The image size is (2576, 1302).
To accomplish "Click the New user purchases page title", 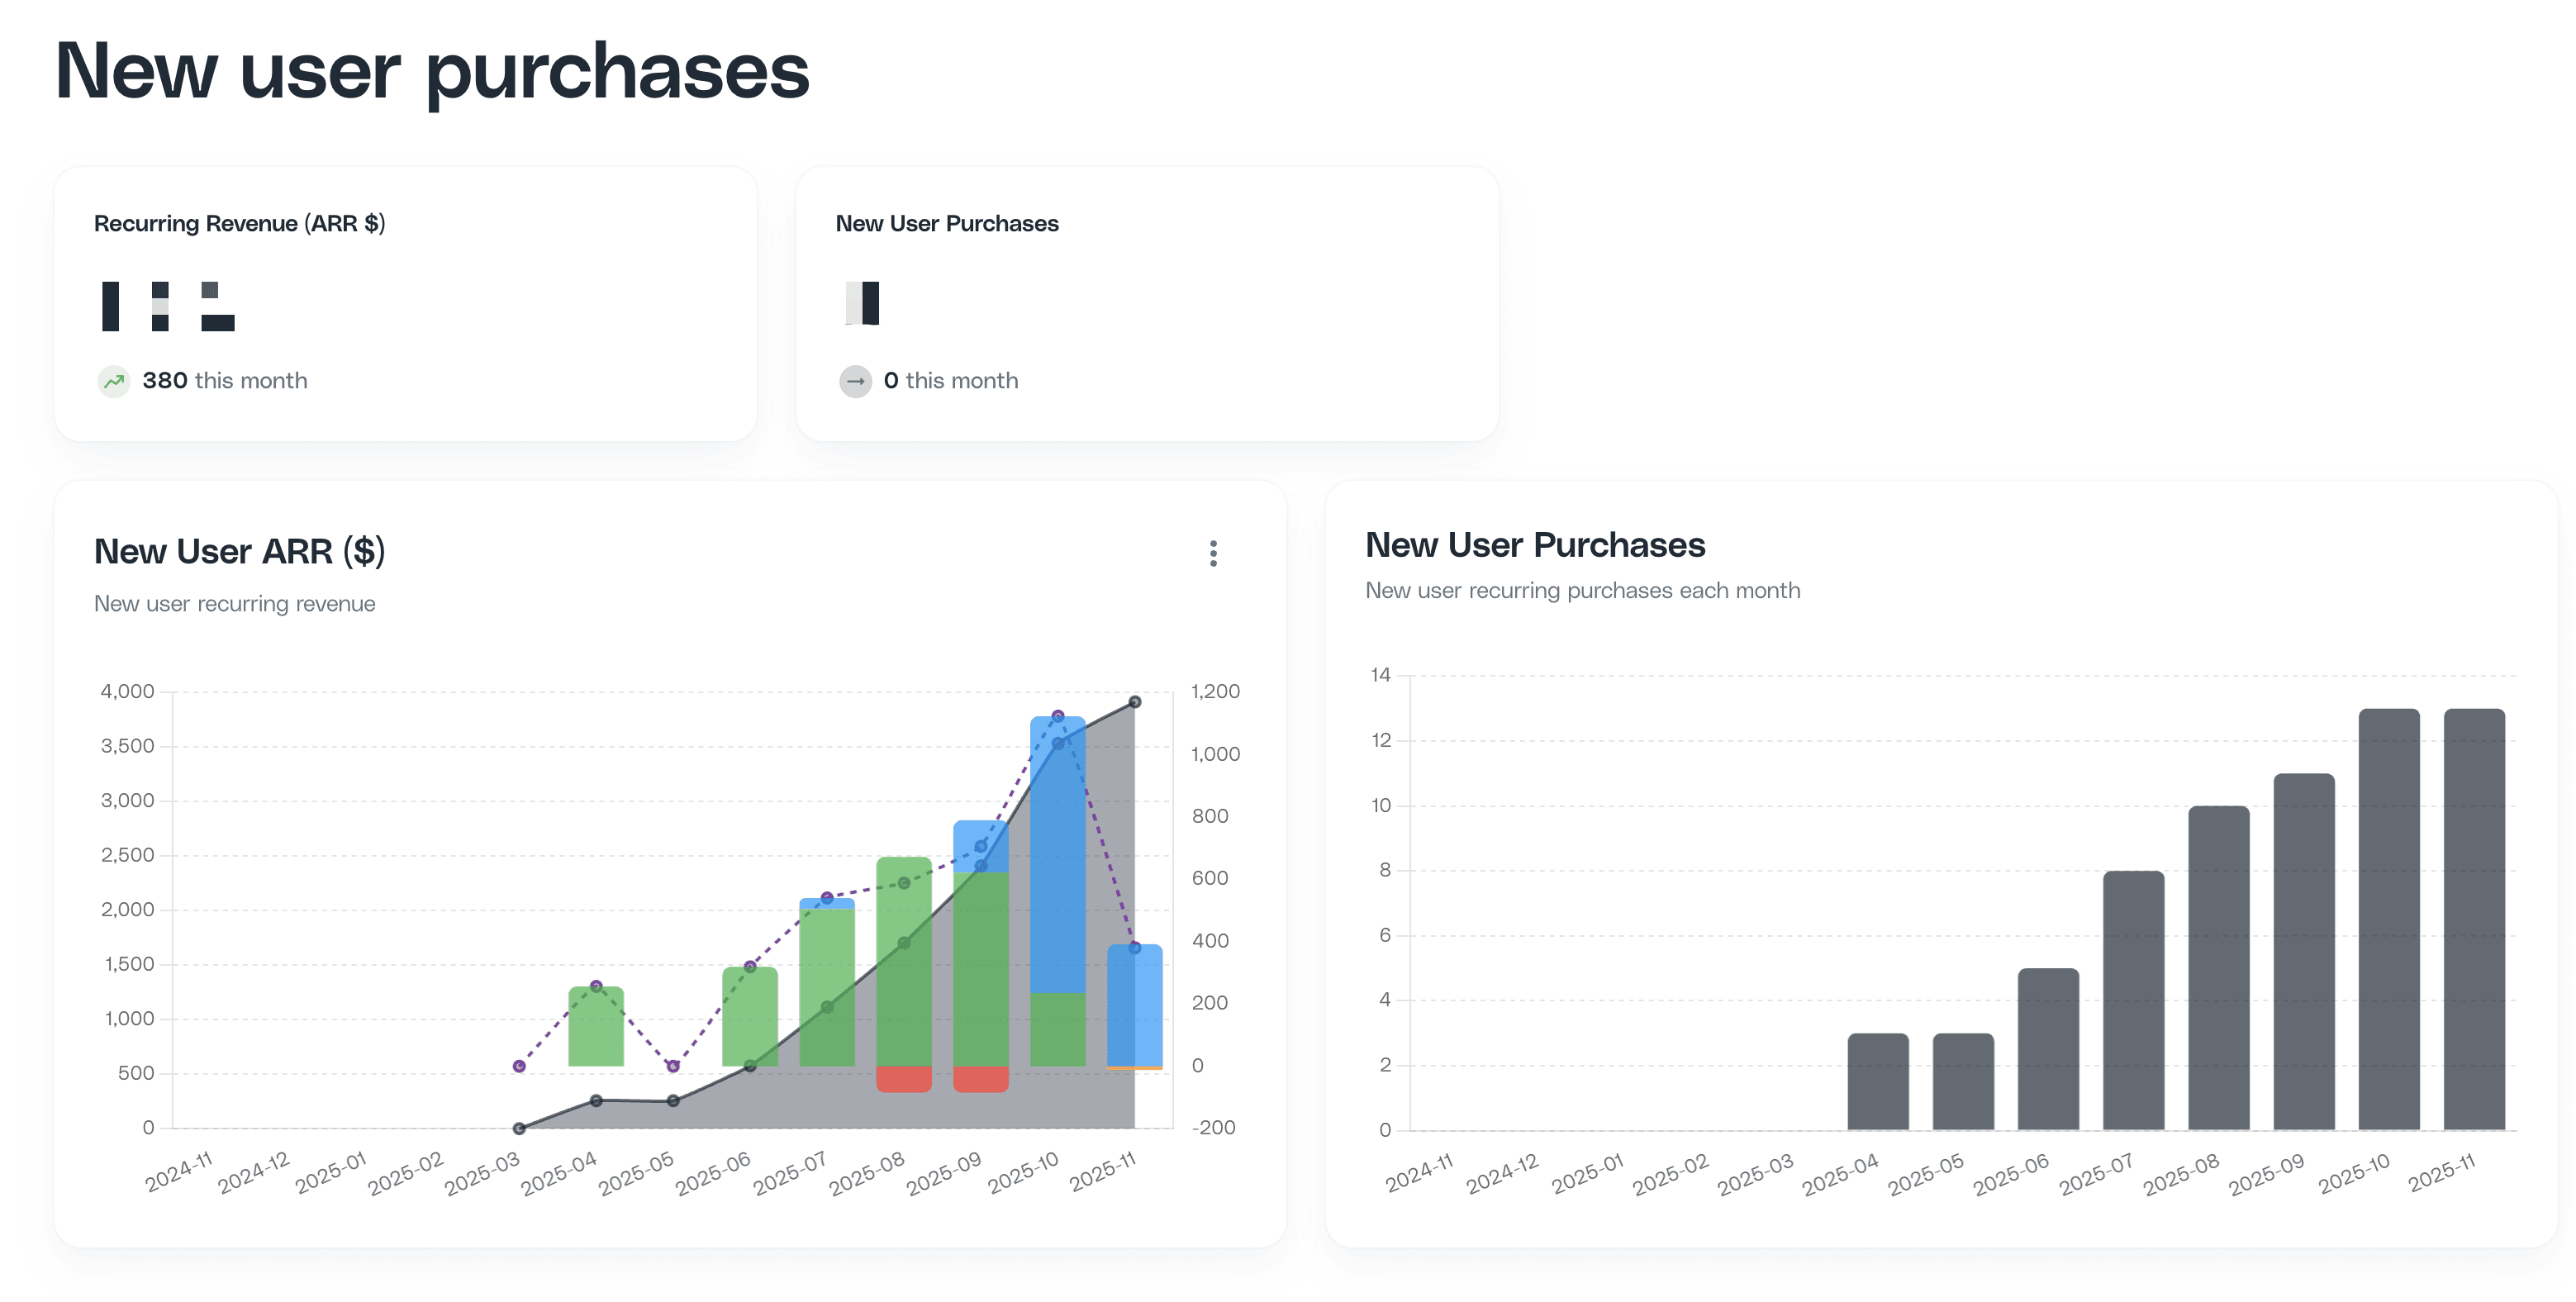I will click(432, 71).
